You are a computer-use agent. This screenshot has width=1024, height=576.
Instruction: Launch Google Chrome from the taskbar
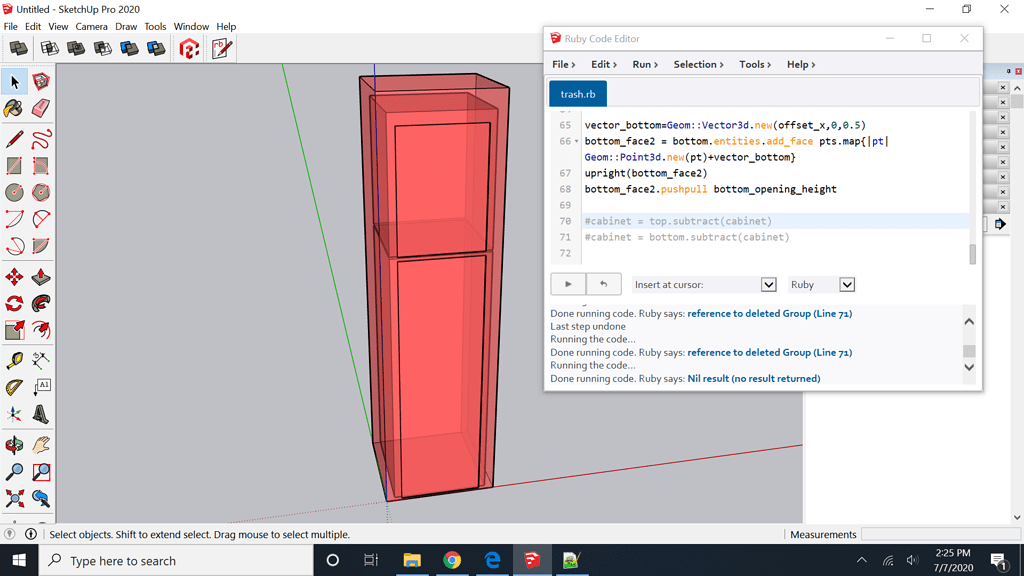coord(452,560)
